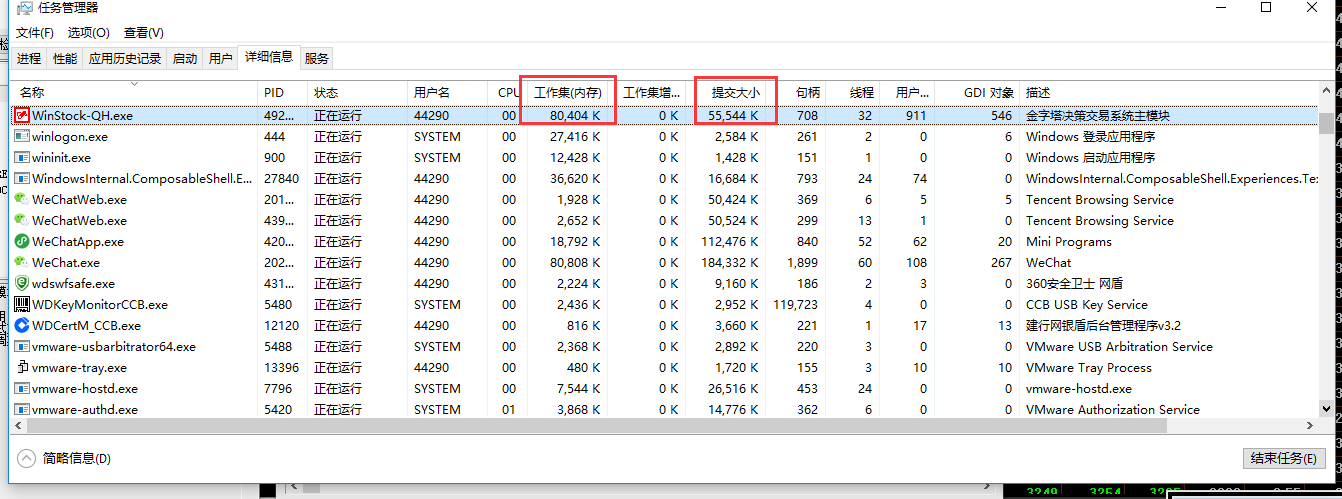Sort by the 描述 column header
Viewport: 1342px width, 499px height.
pos(1168,92)
